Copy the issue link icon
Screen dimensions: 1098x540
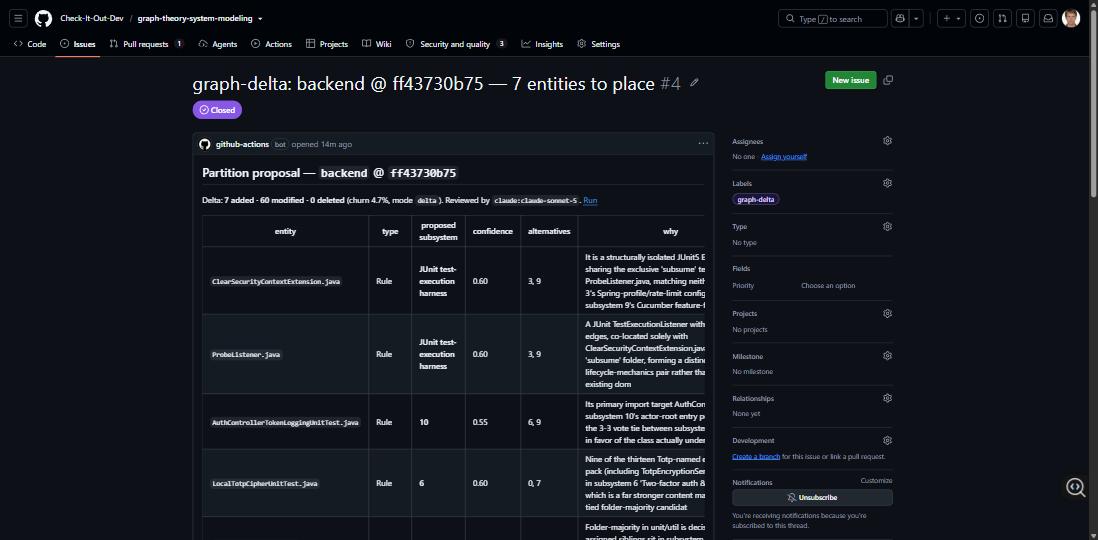pos(888,81)
